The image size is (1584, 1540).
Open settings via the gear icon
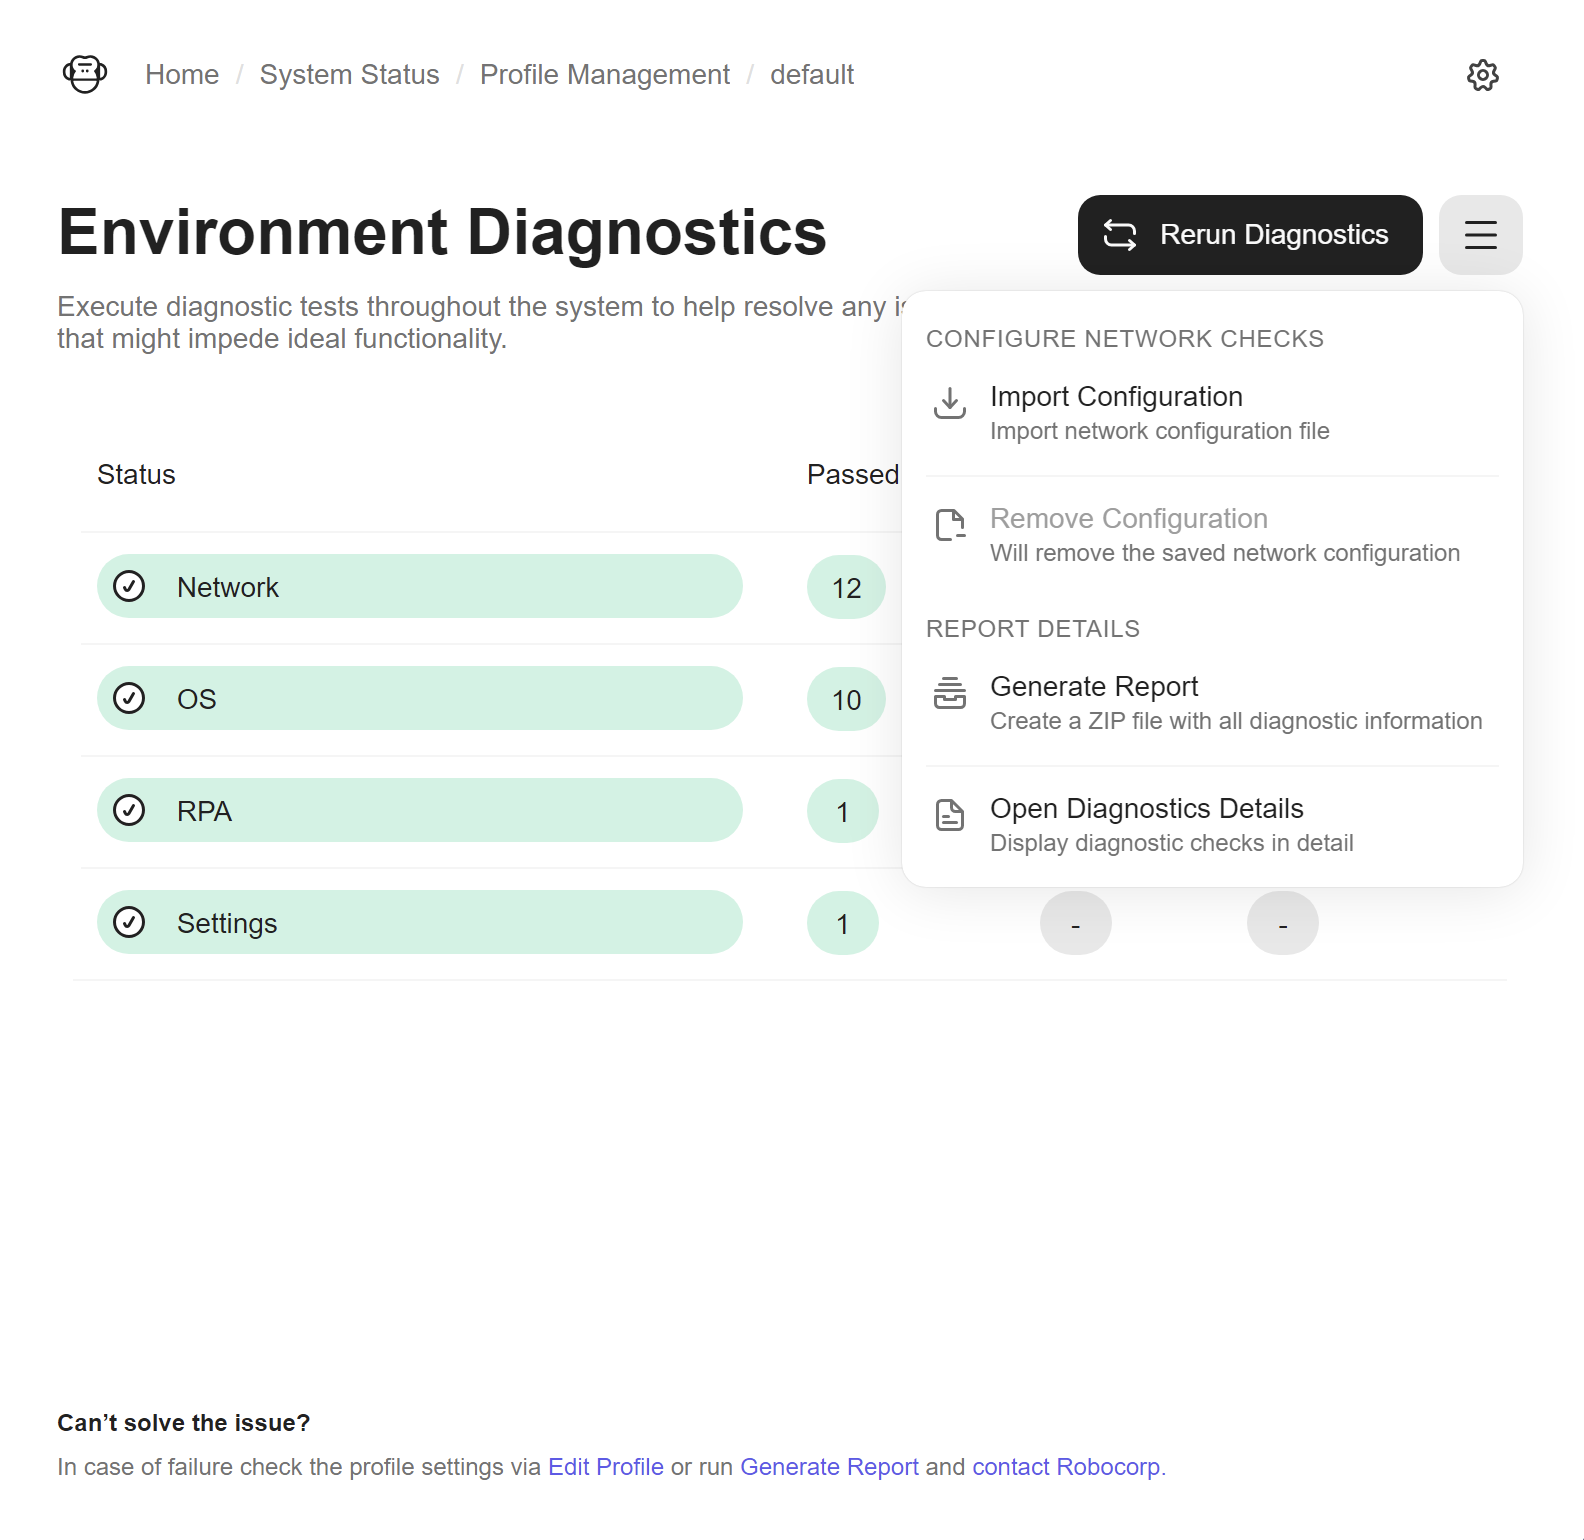pyautogui.click(x=1483, y=75)
